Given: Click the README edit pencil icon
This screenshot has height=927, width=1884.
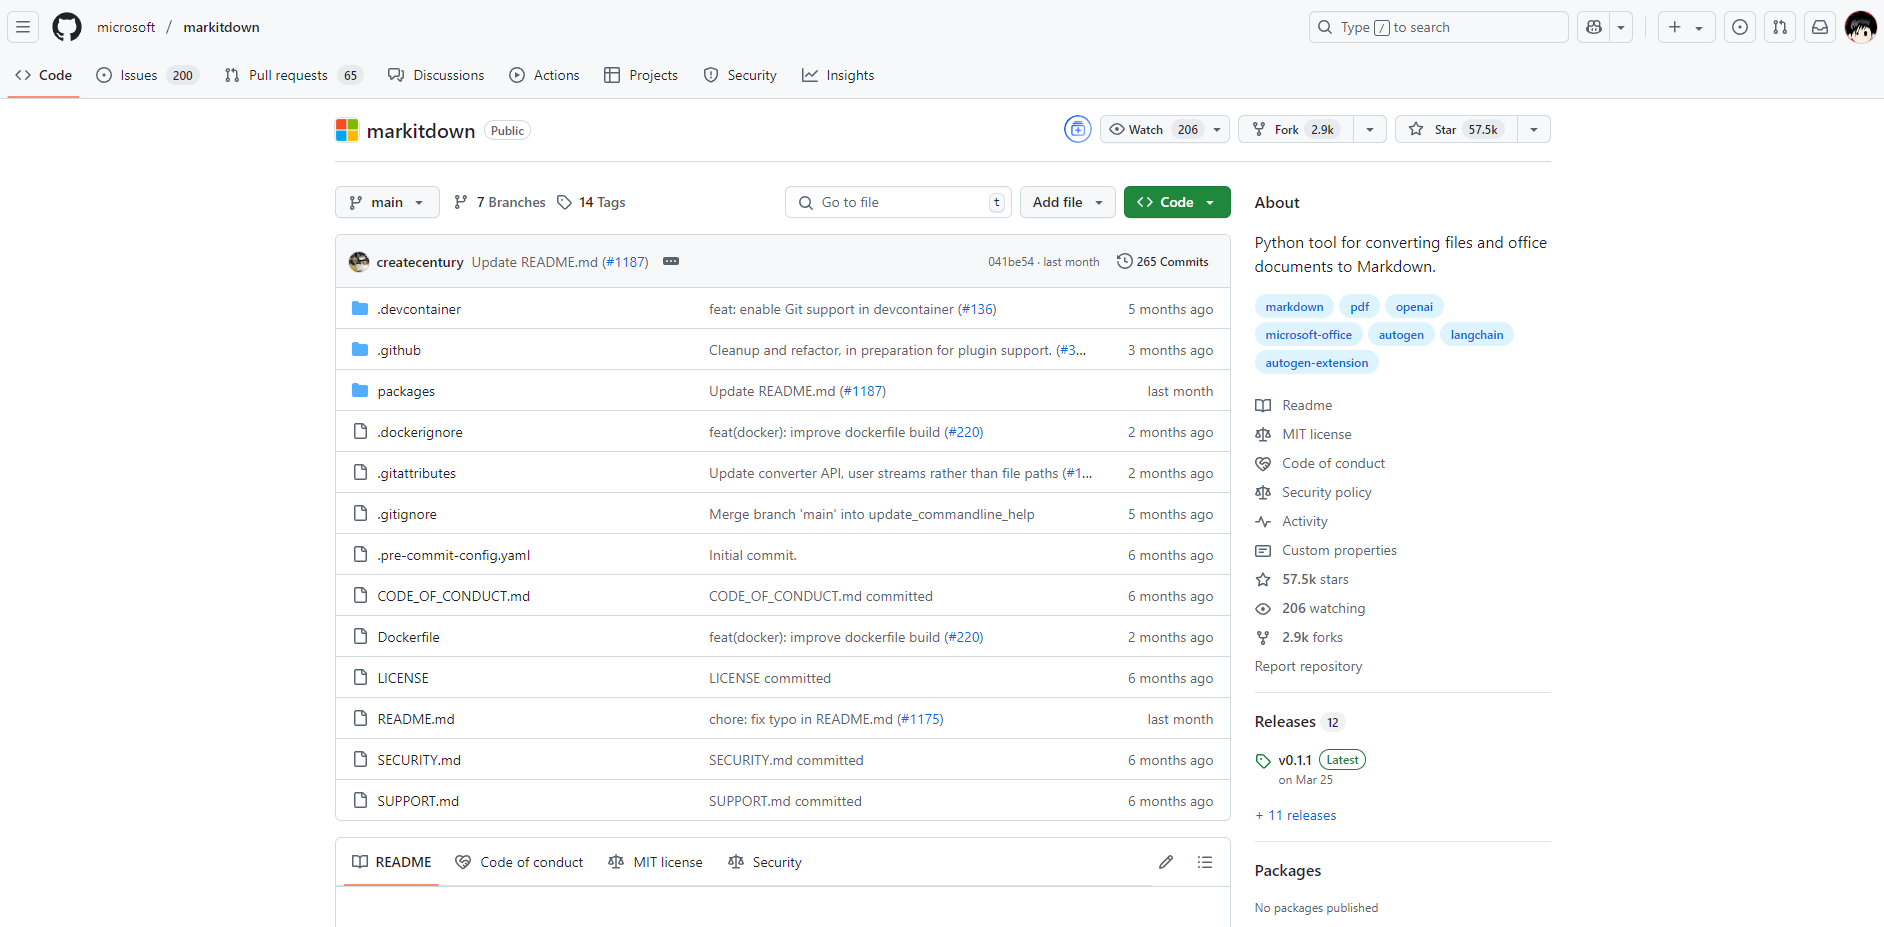Looking at the screenshot, I should click(x=1166, y=862).
